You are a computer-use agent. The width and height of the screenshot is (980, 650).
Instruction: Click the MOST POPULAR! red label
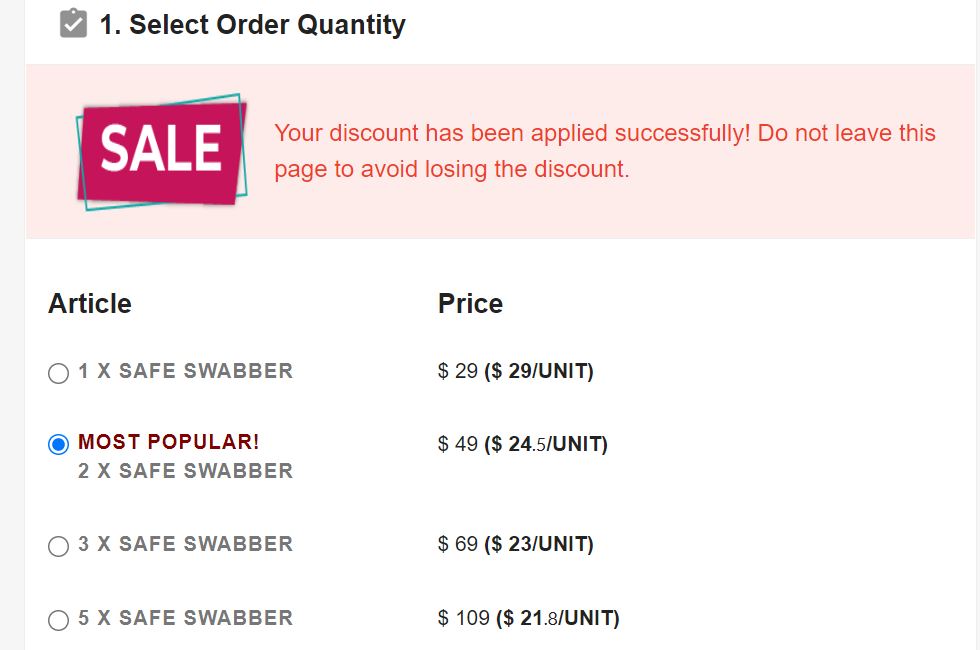point(168,442)
